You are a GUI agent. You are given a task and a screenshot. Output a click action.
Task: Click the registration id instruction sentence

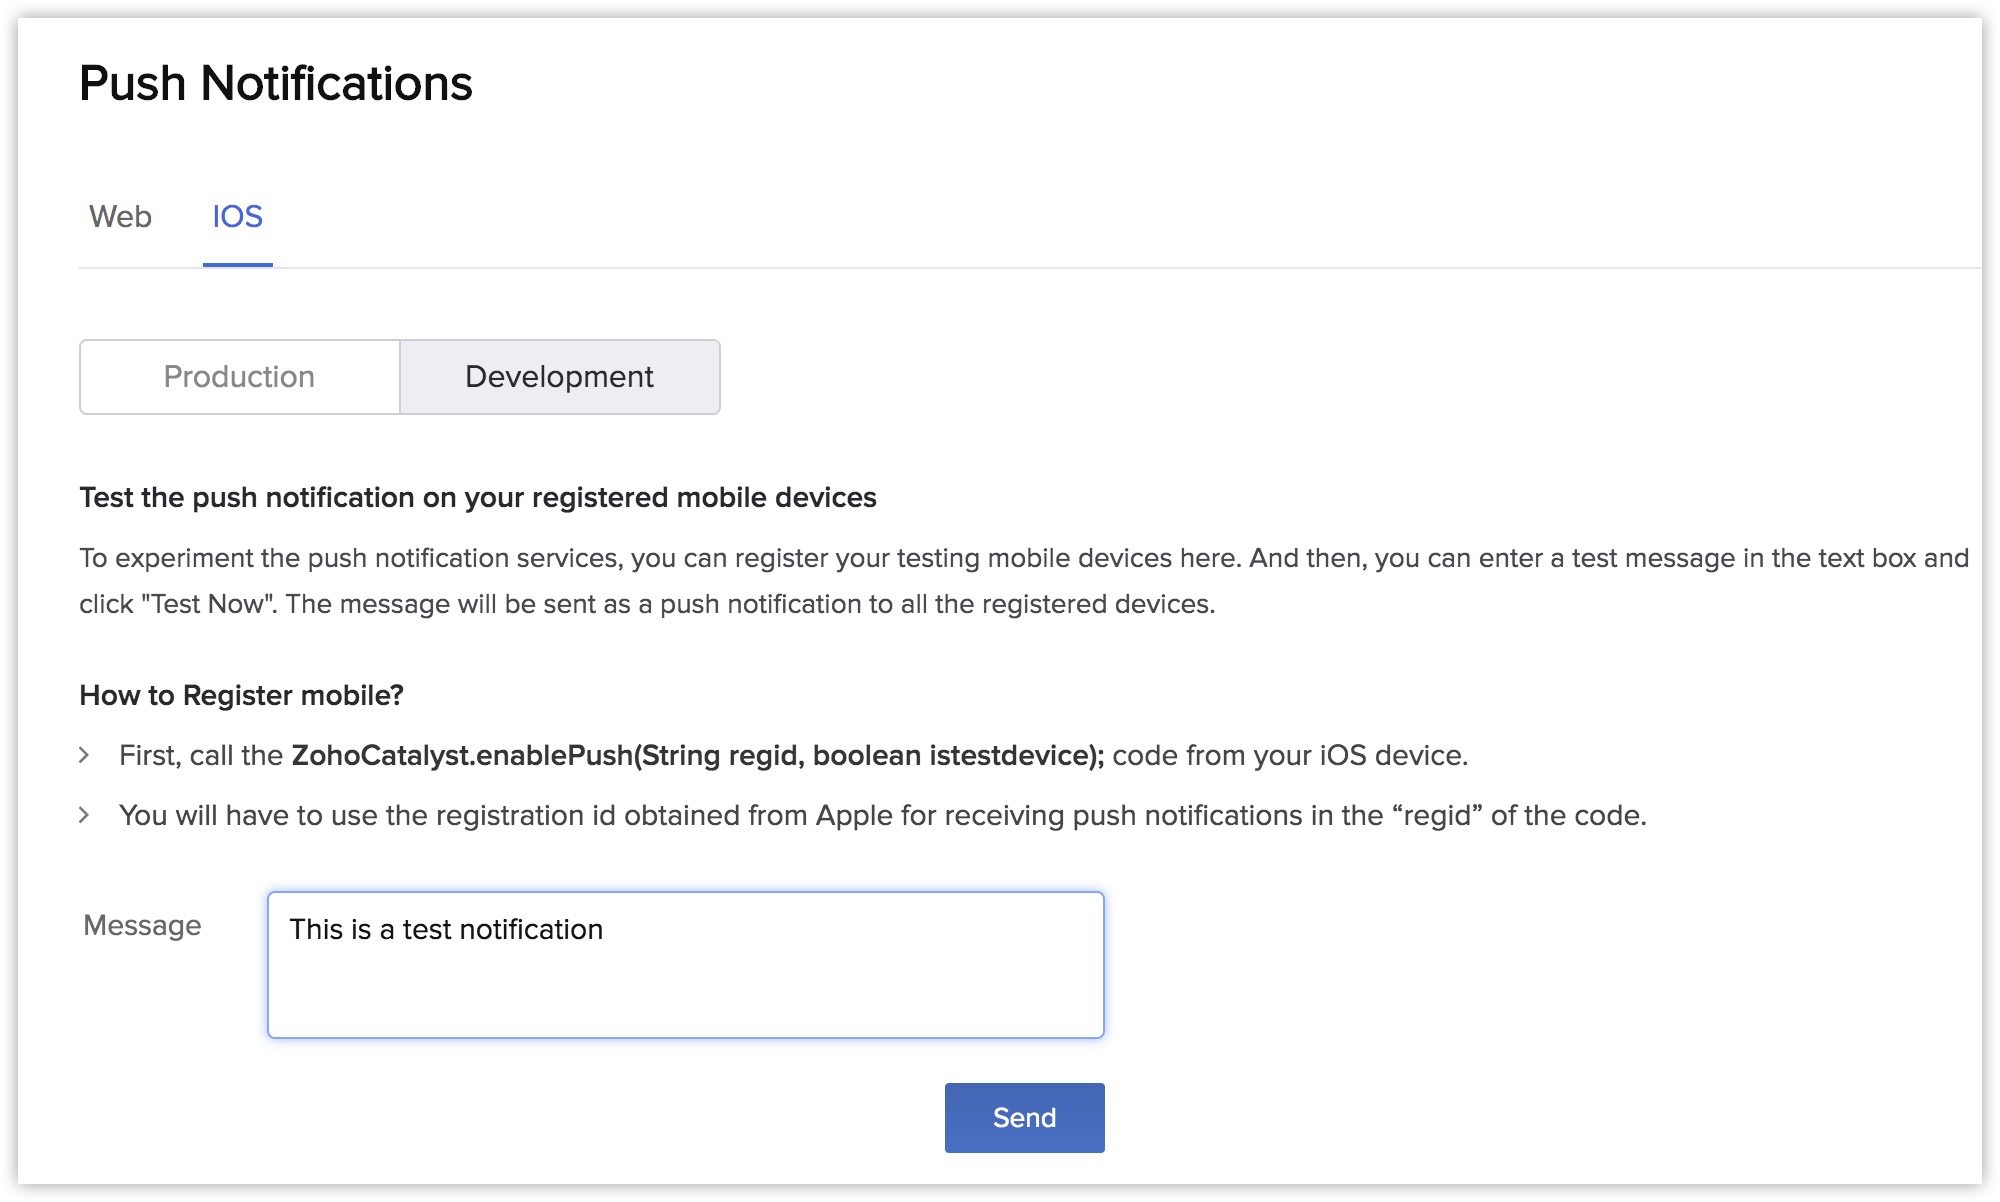pos(882,816)
